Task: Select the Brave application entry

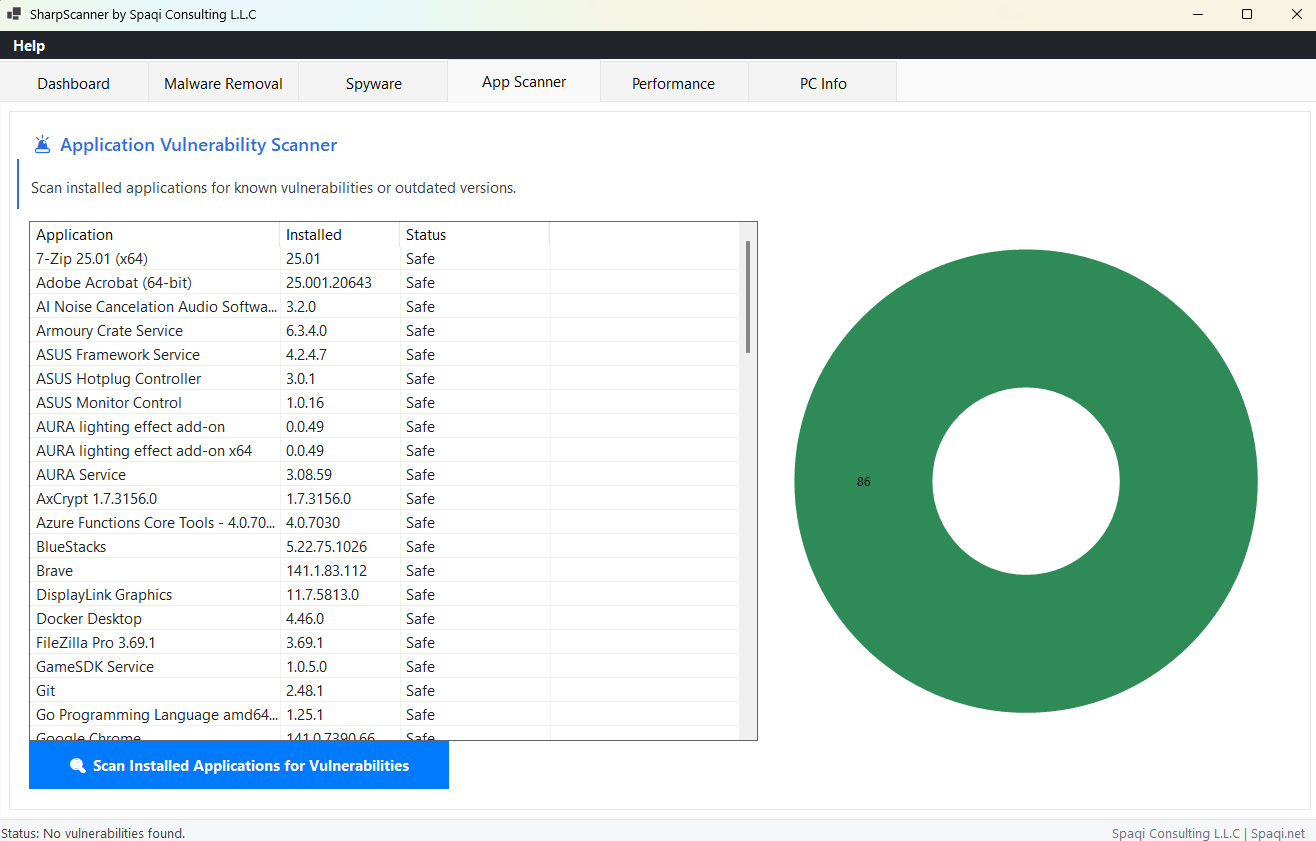Action: pos(55,571)
